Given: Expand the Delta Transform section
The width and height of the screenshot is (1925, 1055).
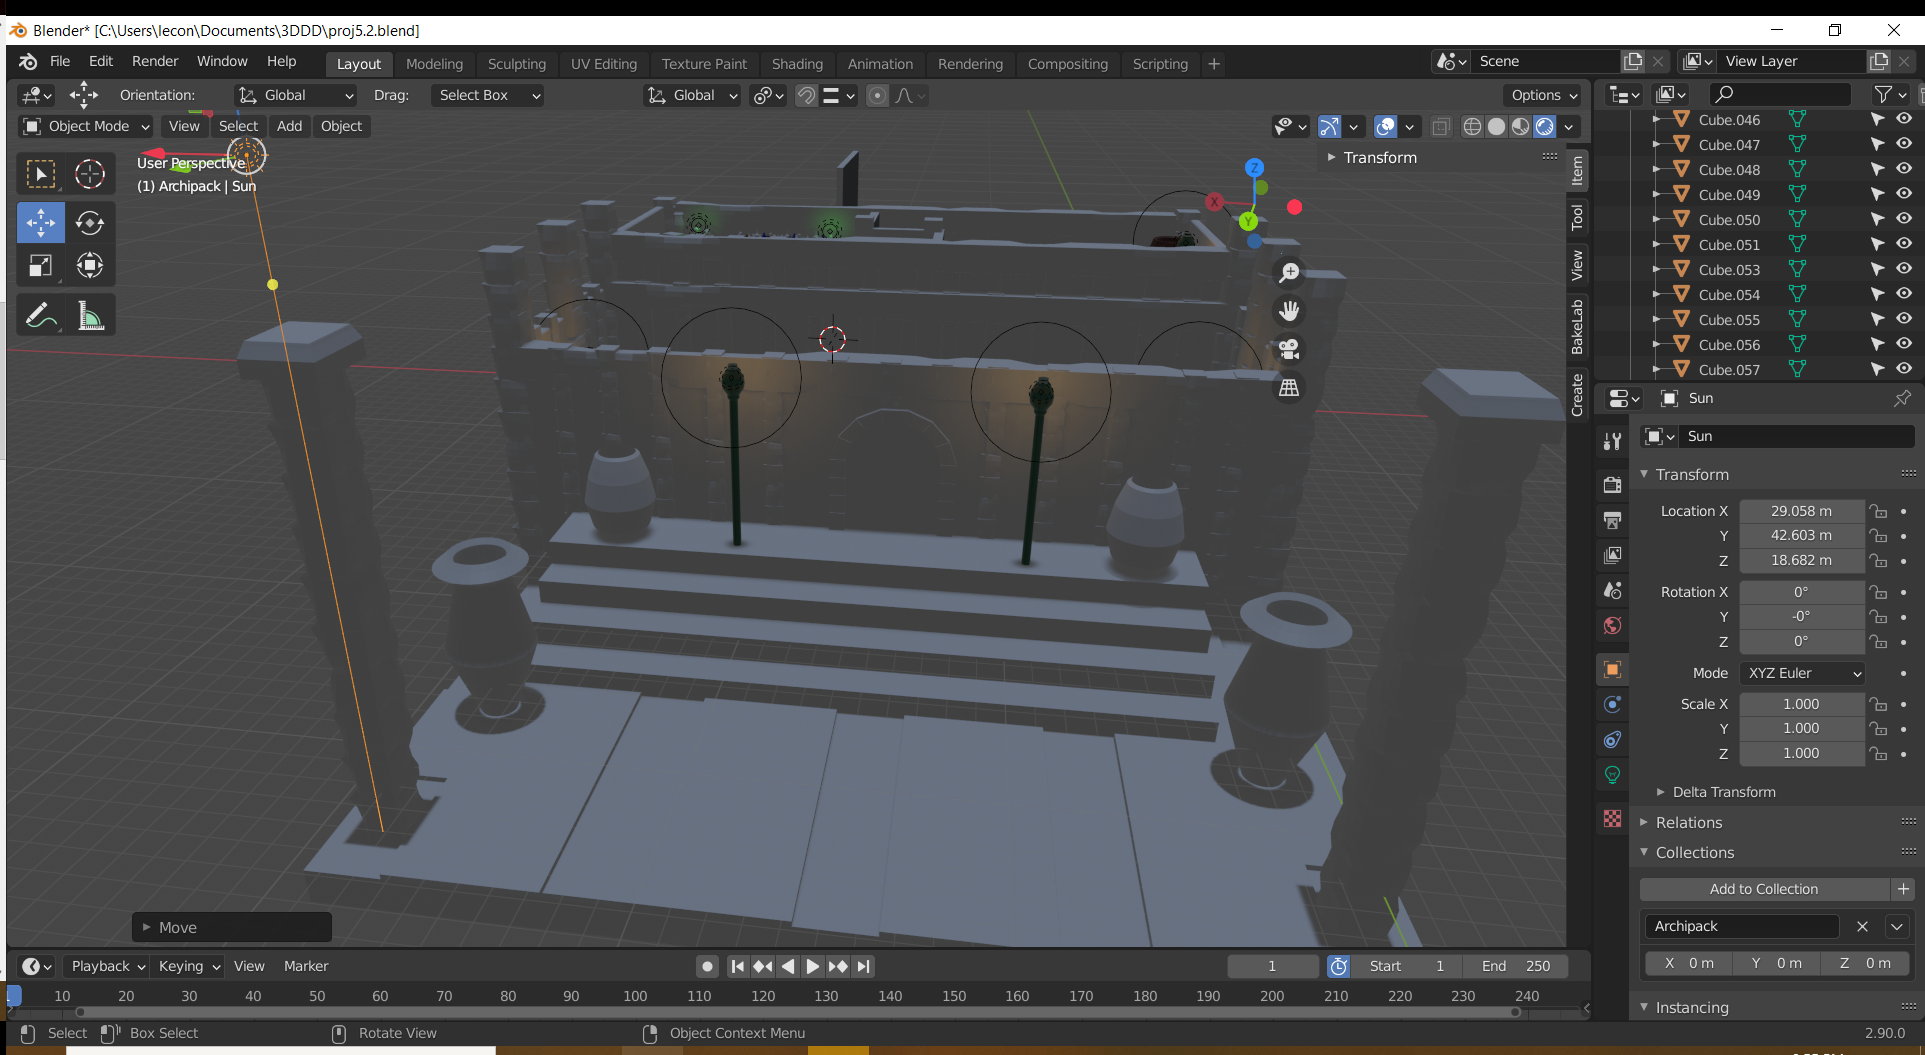Looking at the screenshot, I should [1717, 791].
